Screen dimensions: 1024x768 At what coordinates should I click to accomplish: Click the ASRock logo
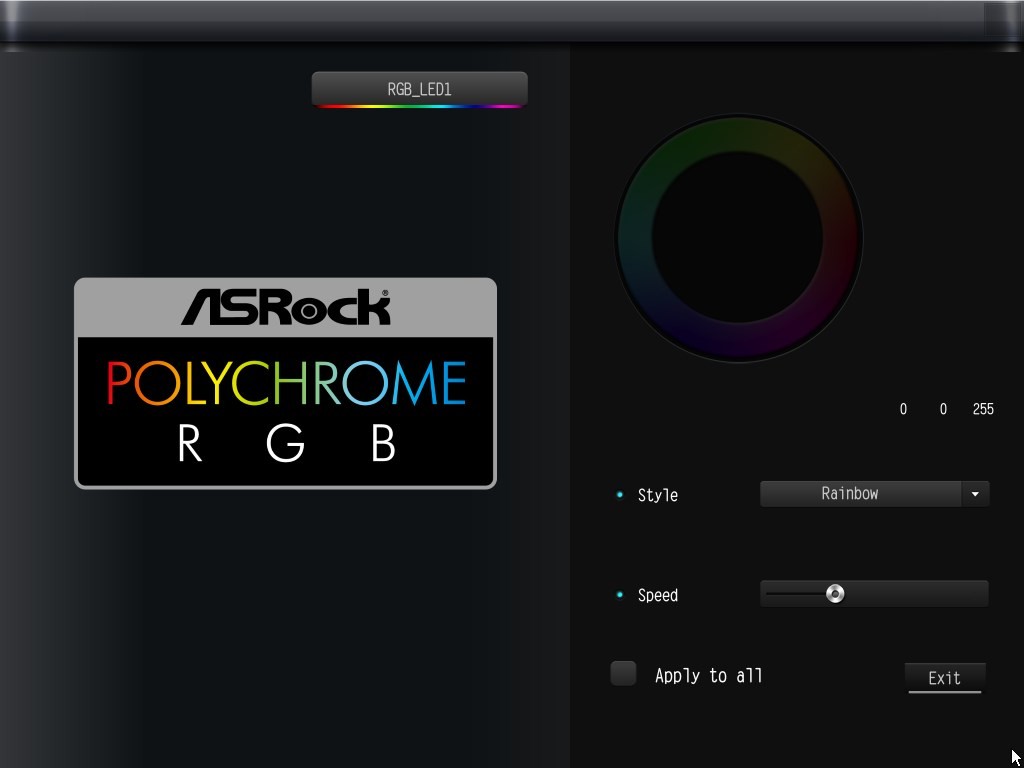(285, 307)
